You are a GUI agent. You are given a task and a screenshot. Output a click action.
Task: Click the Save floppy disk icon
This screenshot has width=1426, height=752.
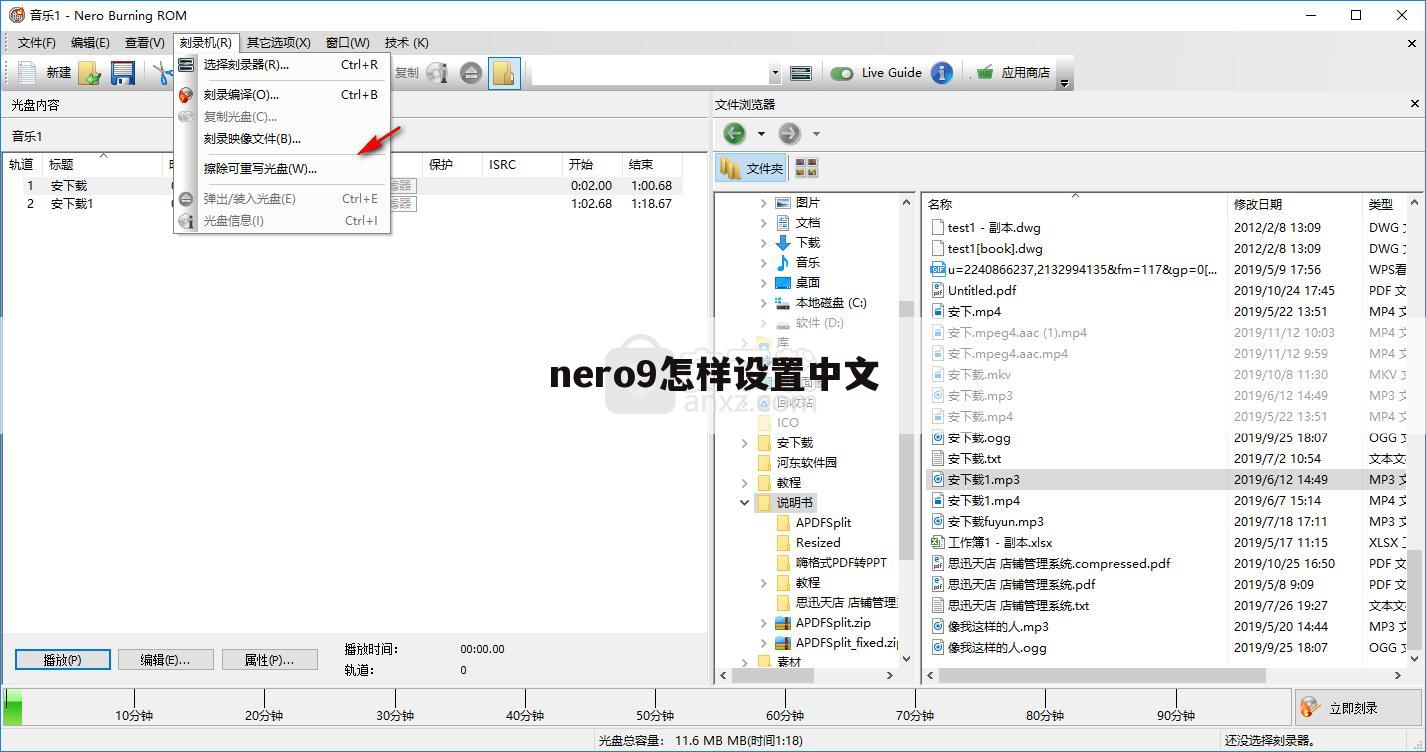pos(122,73)
